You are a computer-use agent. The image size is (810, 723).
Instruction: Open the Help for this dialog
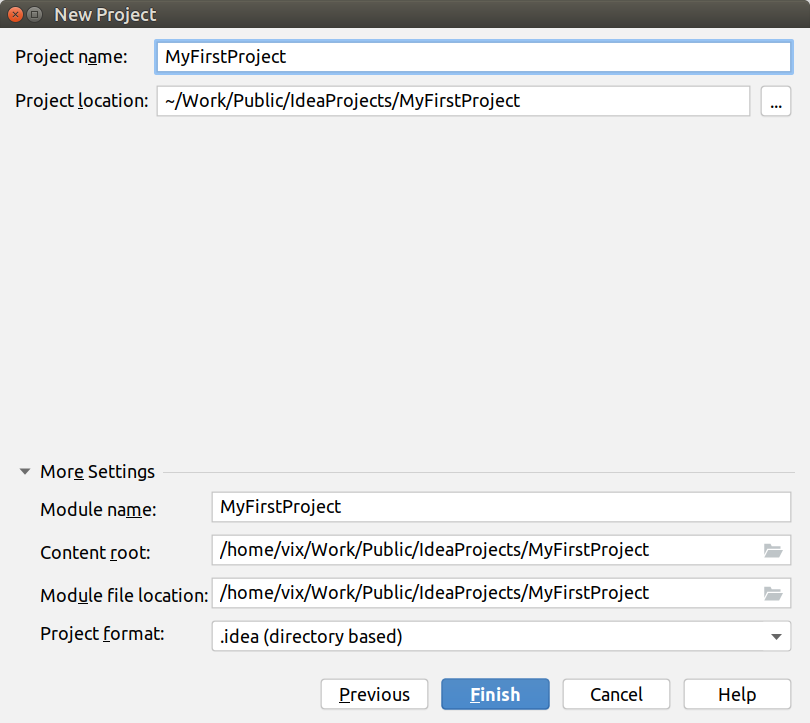tap(737, 694)
